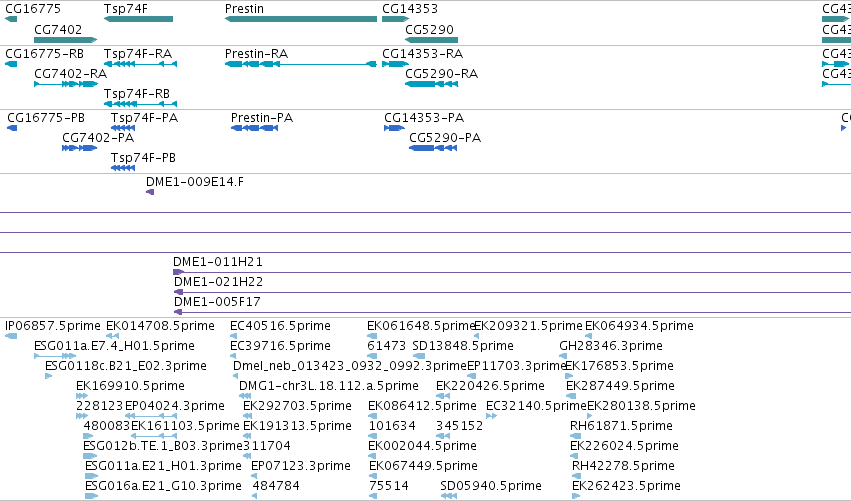Click the ESG0118c.B21_E02.3prime label
This screenshot has width=851, height=501.
point(126,366)
